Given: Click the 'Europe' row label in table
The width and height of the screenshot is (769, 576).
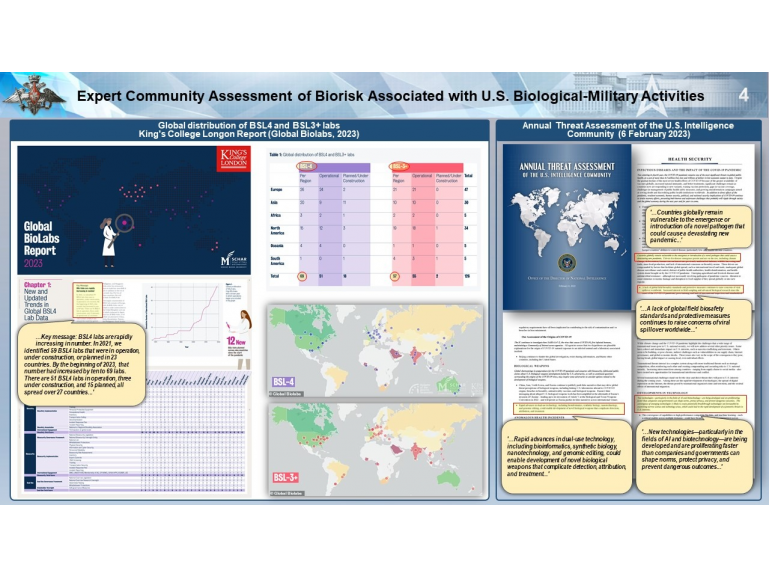Looking at the screenshot, I should point(276,189).
